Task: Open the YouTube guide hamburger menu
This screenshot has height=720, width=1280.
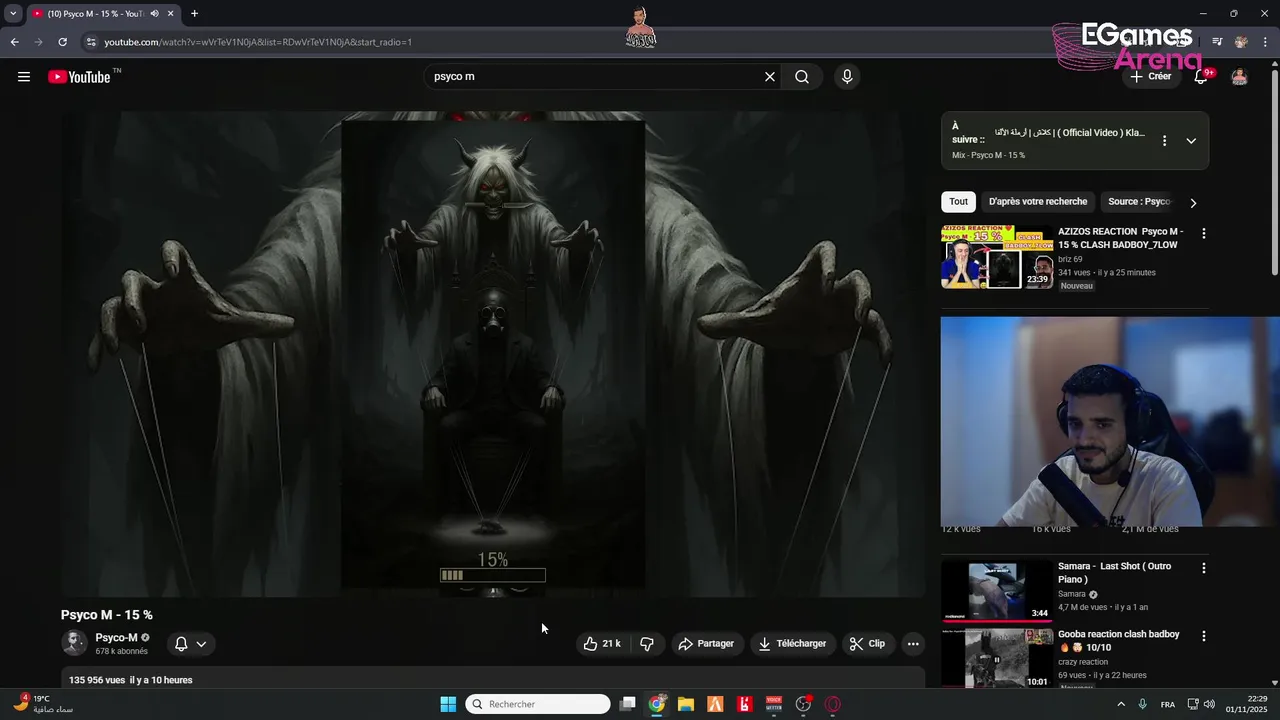Action: (24, 77)
